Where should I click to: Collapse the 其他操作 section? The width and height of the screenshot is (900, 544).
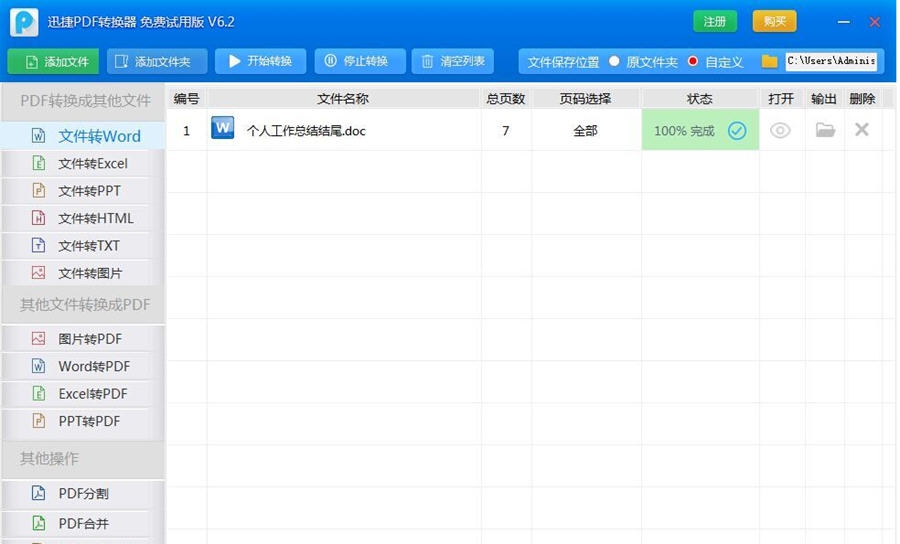pos(84,458)
